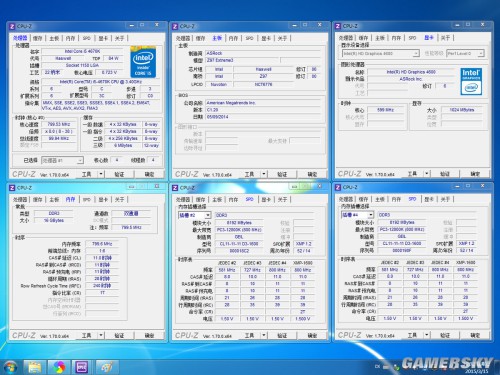Click CPU-Z title icon of the ASRock mainboard window
This screenshot has width=500, height=375.
click(175, 26)
